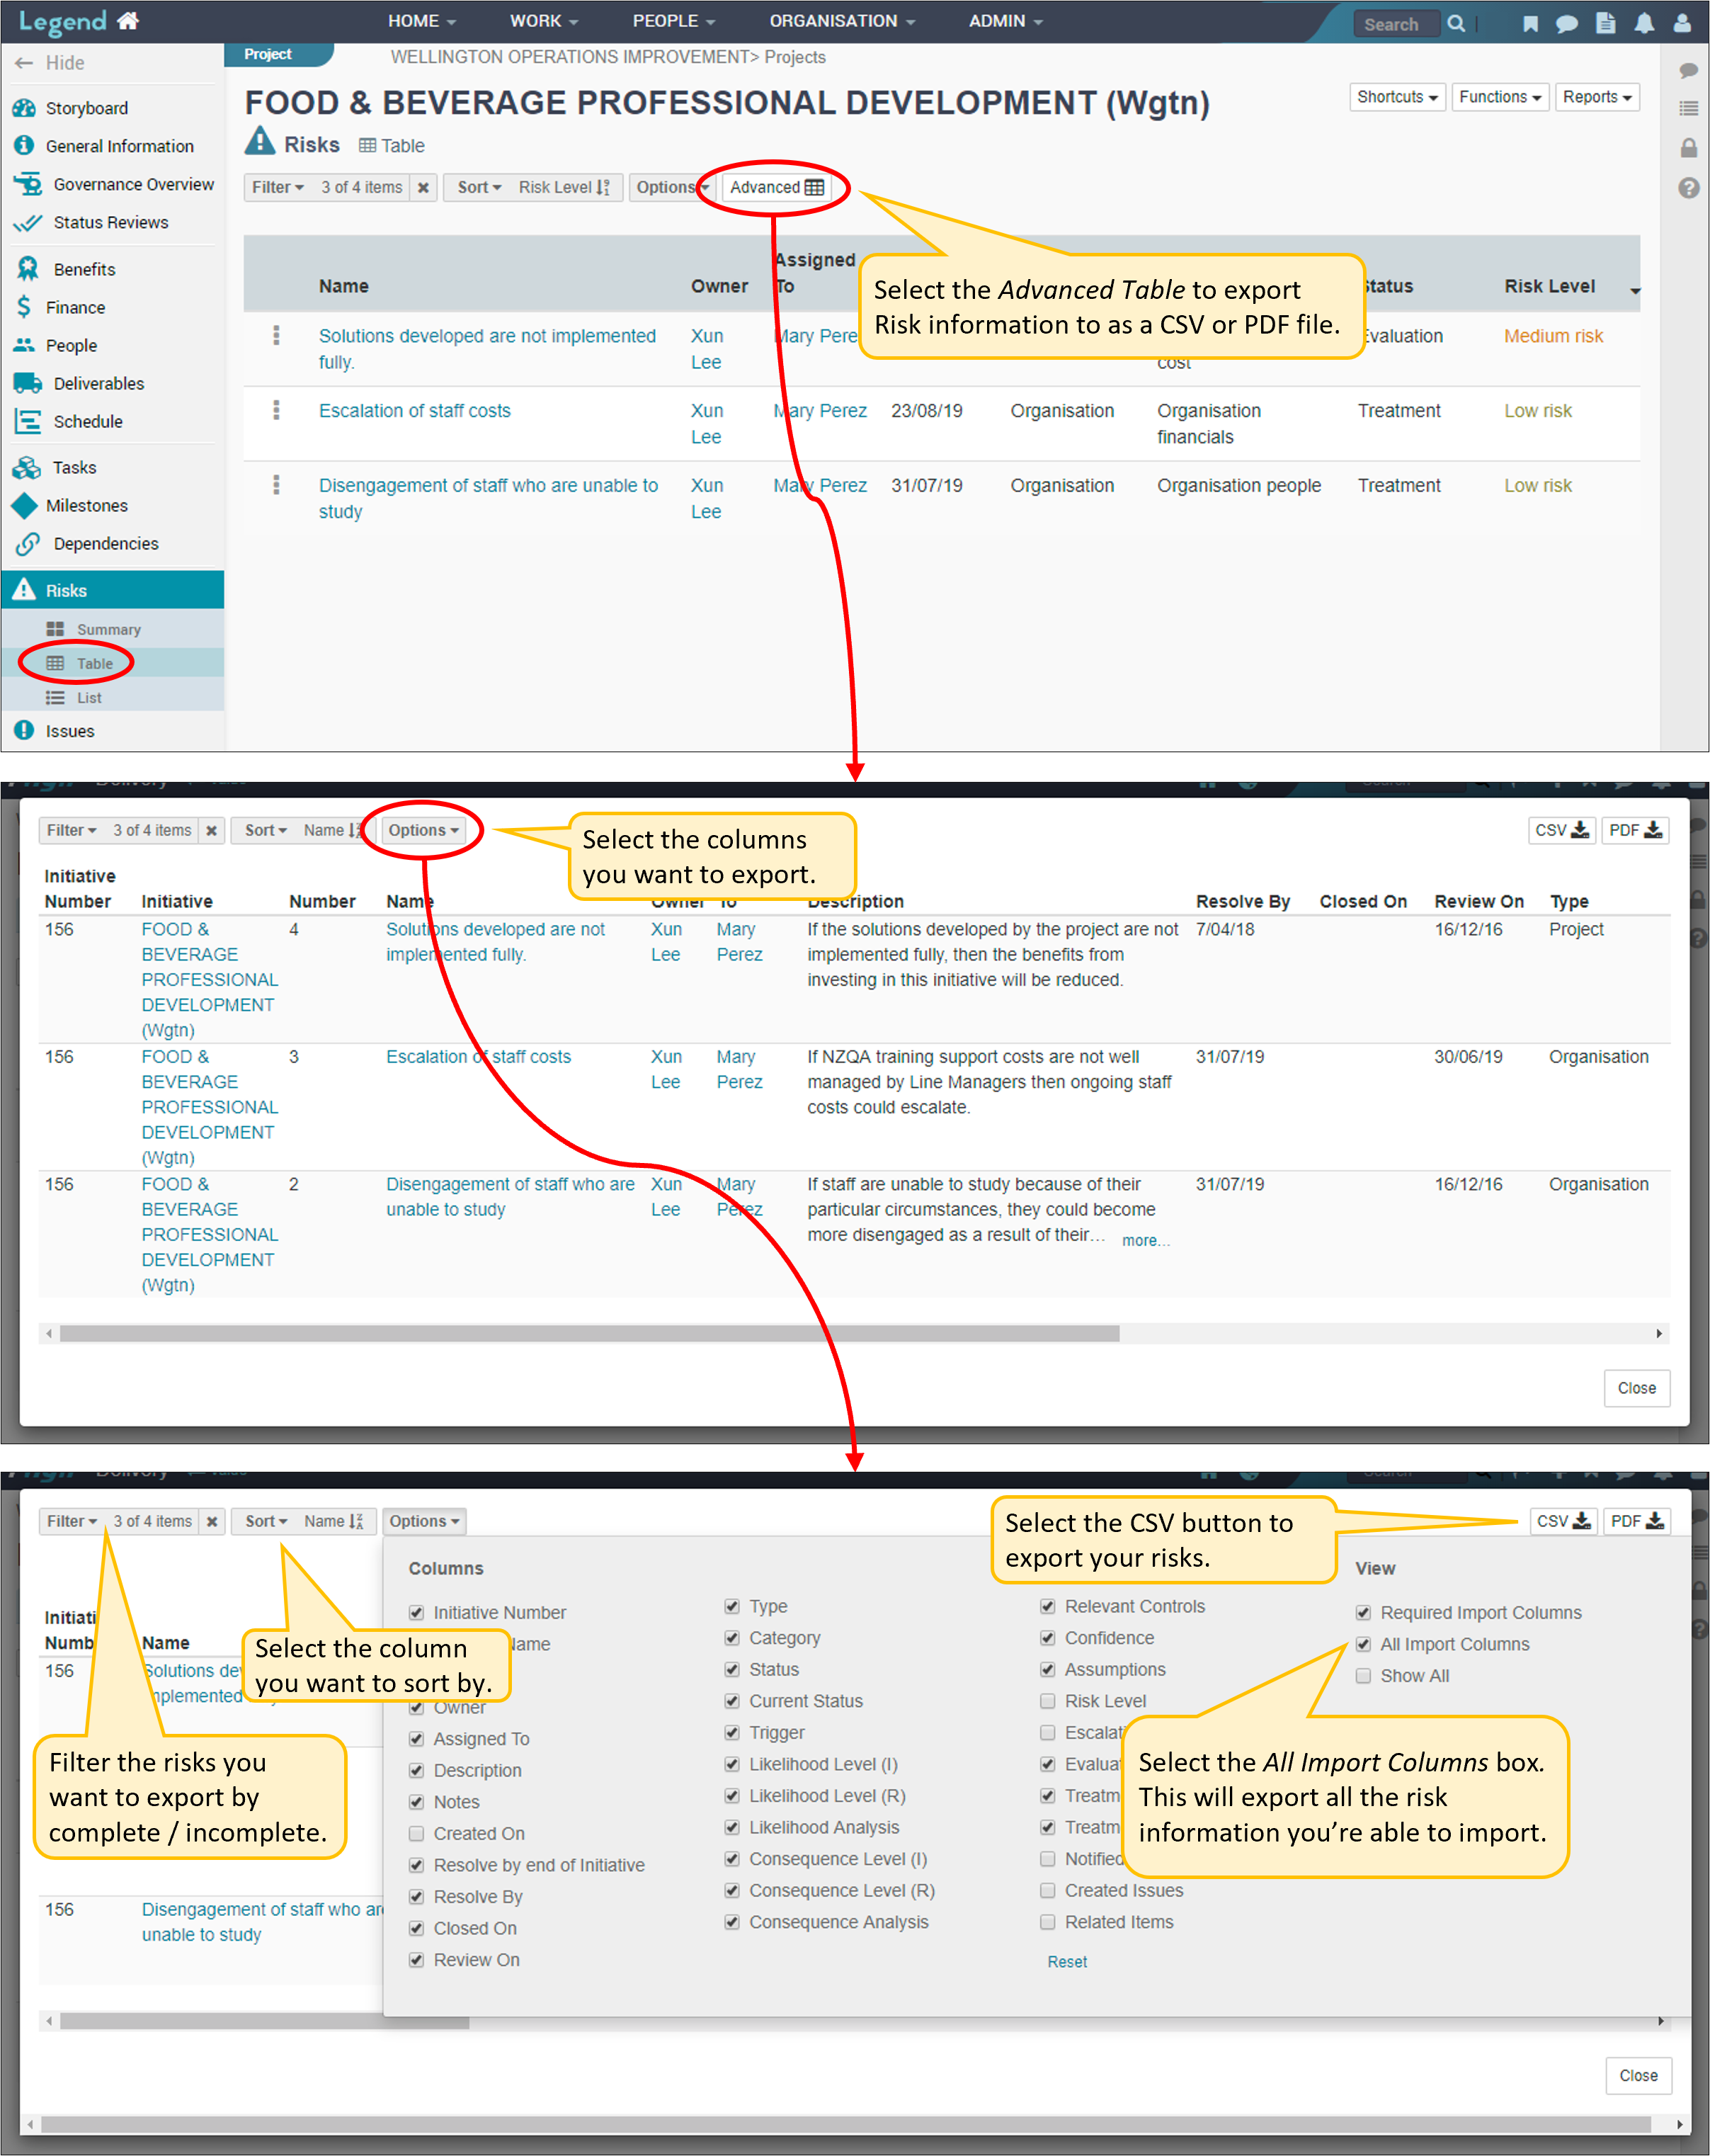Enable the Show All checkbox
Screen dimensions: 1710x2156
pos(1363,1676)
